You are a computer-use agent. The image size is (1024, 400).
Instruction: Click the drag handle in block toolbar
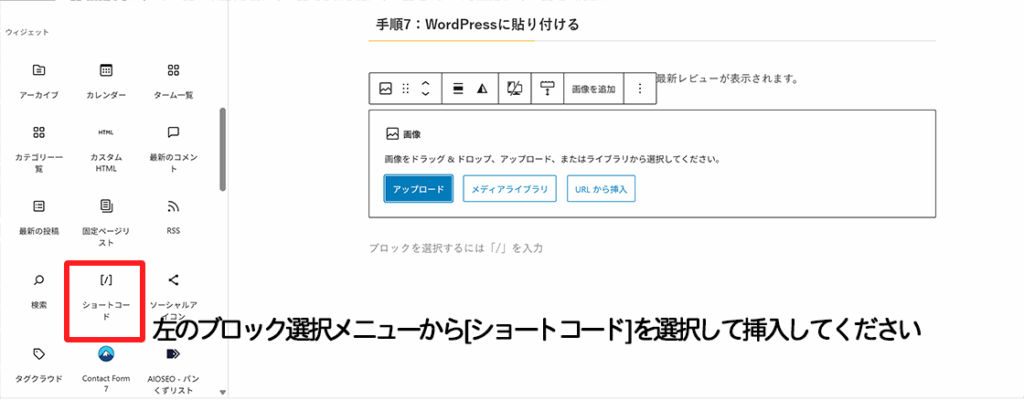pos(406,89)
